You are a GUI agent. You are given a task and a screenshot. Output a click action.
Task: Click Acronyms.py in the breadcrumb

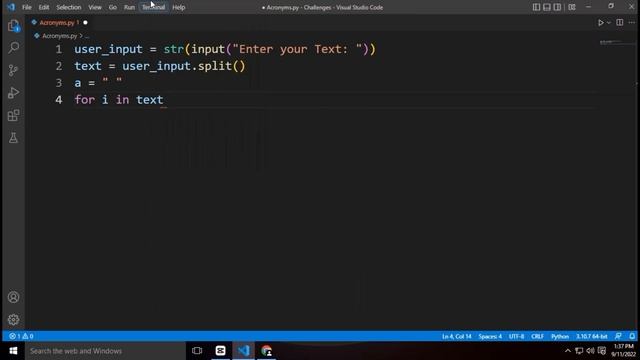click(x=60, y=36)
